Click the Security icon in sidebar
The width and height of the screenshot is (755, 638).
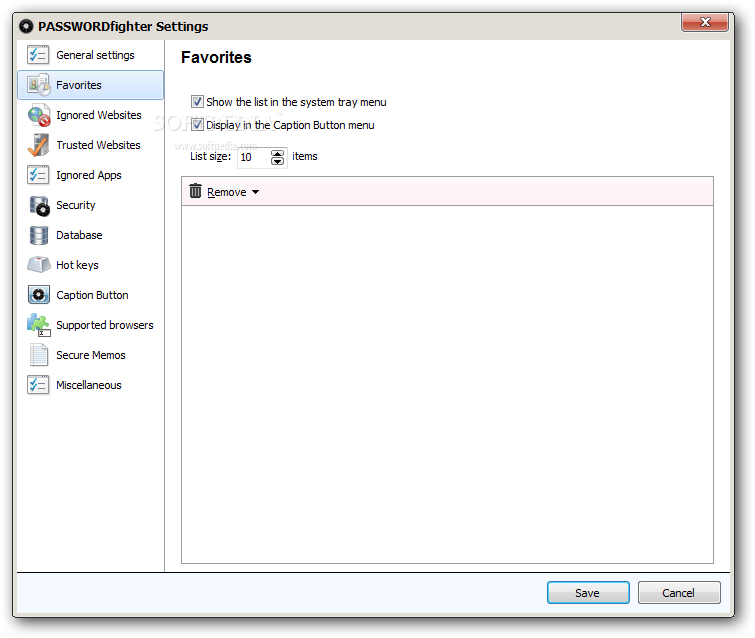(x=39, y=206)
